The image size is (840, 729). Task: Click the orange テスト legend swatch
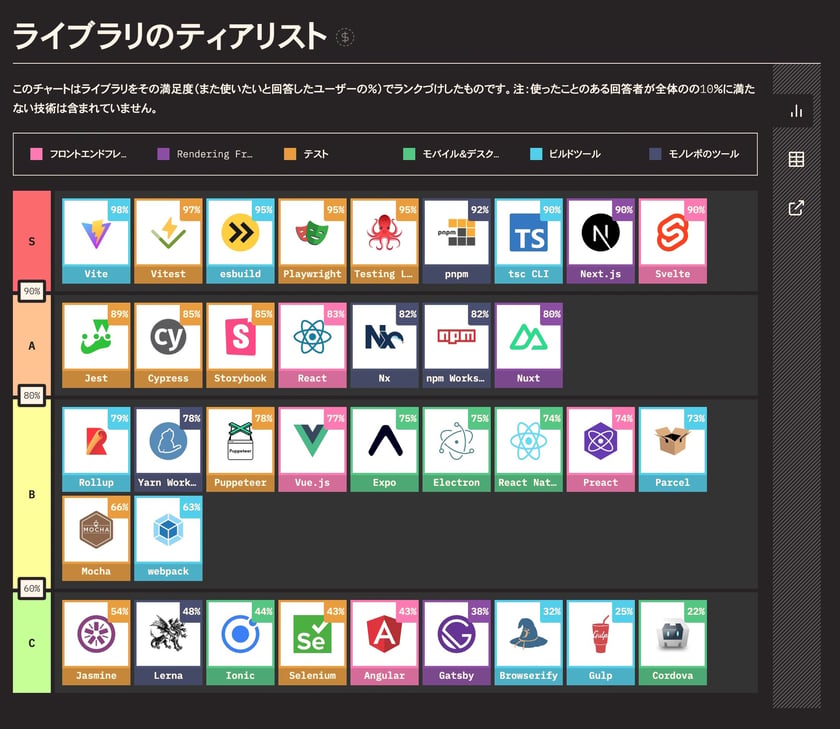(x=290, y=154)
